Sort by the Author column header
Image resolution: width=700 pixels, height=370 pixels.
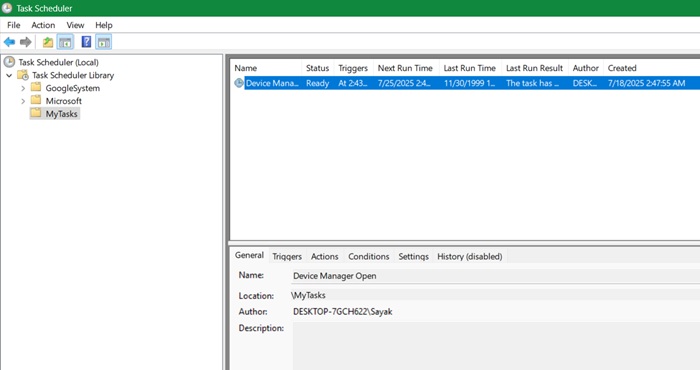pyautogui.click(x=586, y=68)
